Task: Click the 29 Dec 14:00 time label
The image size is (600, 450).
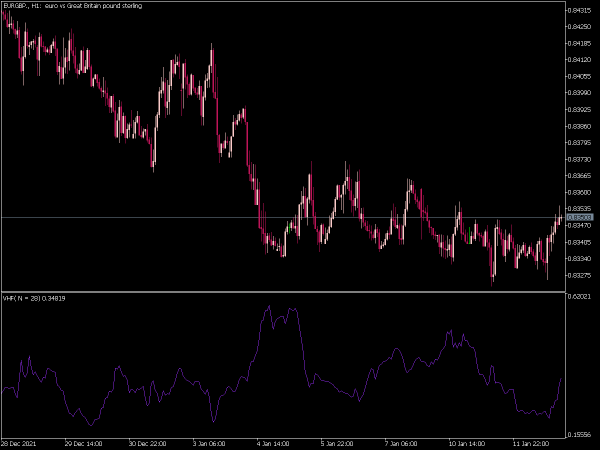Action: pyautogui.click(x=83, y=444)
